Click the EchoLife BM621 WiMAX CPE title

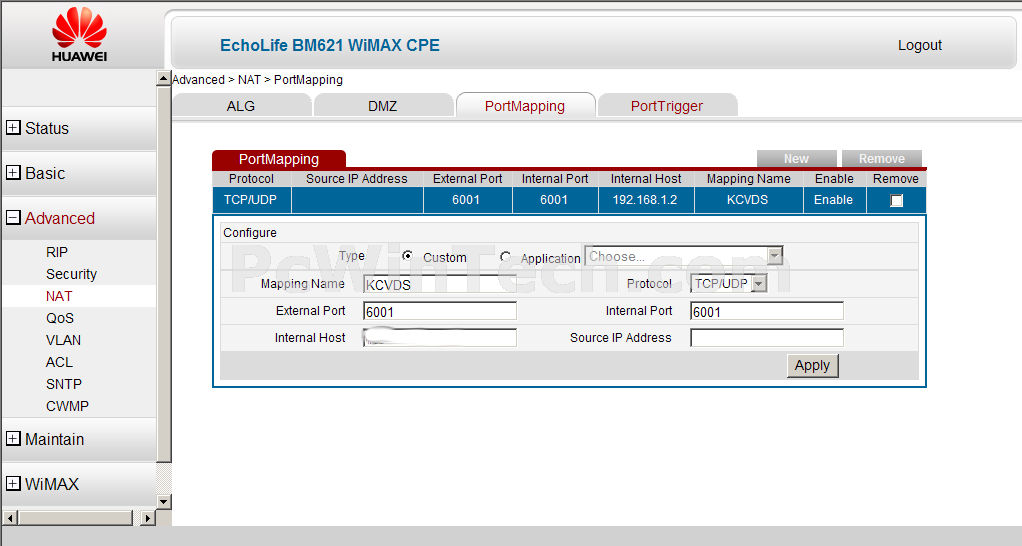coord(330,45)
